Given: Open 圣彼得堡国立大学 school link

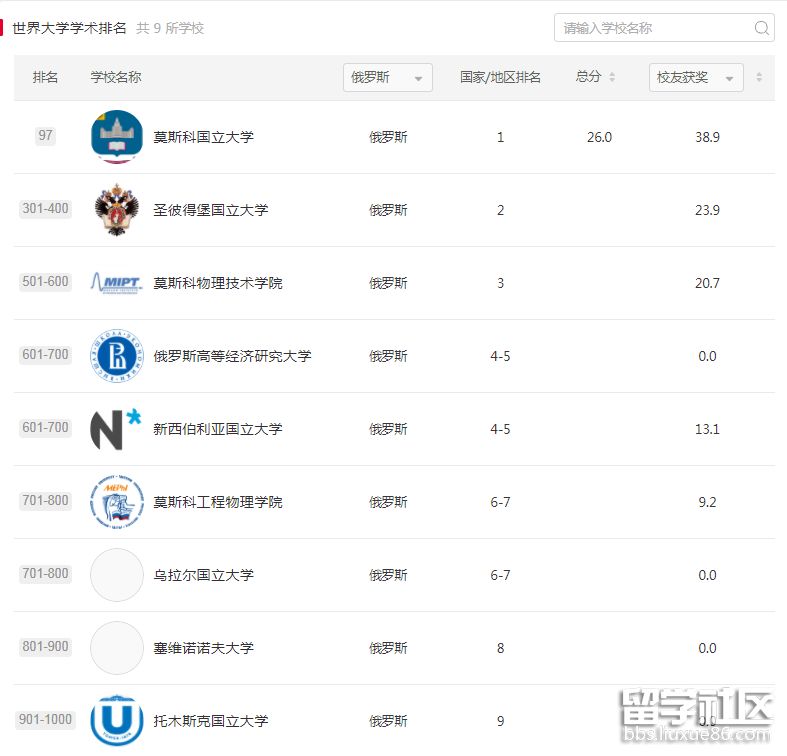Looking at the screenshot, I should 211,210.
